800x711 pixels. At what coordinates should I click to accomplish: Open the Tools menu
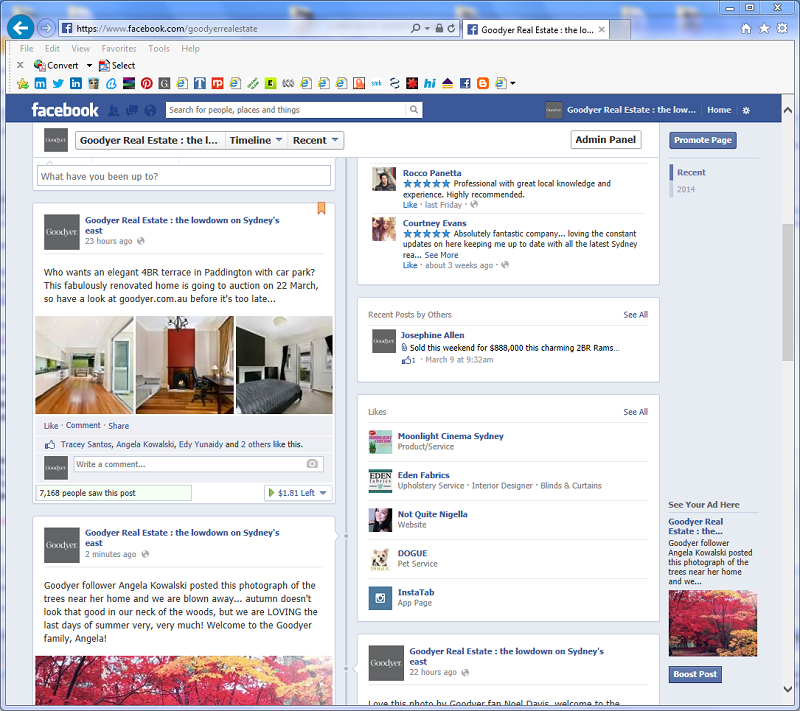coord(159,48)
